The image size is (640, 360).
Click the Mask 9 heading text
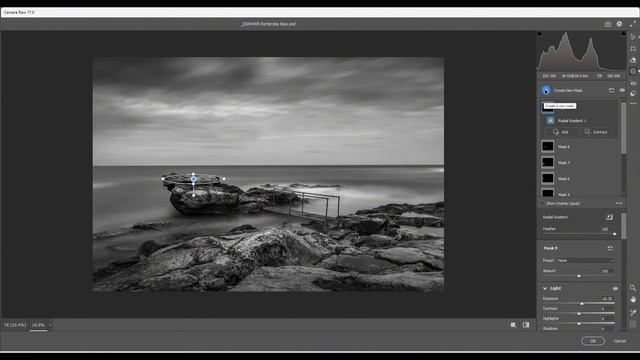(550, 248)
